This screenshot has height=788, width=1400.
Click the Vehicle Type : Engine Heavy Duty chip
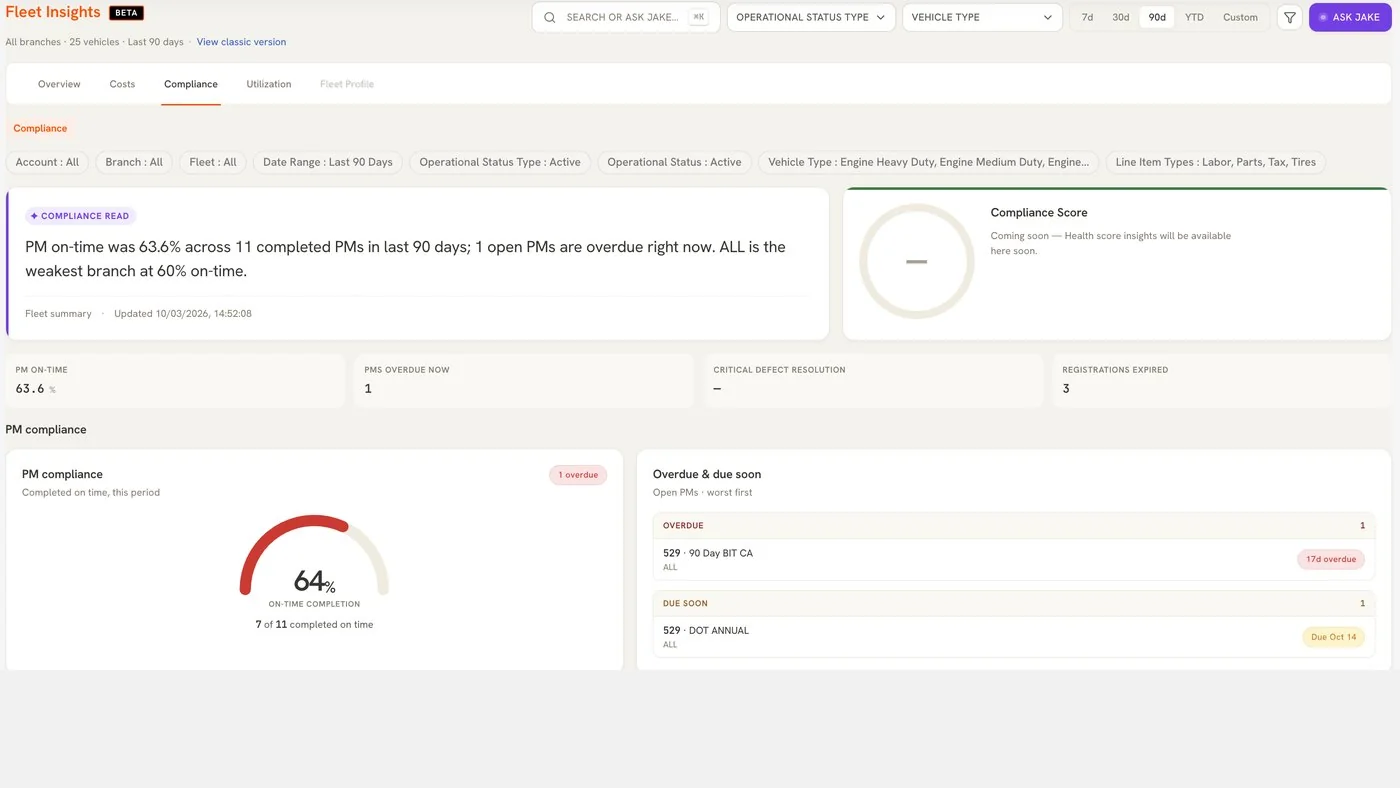pos(929,162)
